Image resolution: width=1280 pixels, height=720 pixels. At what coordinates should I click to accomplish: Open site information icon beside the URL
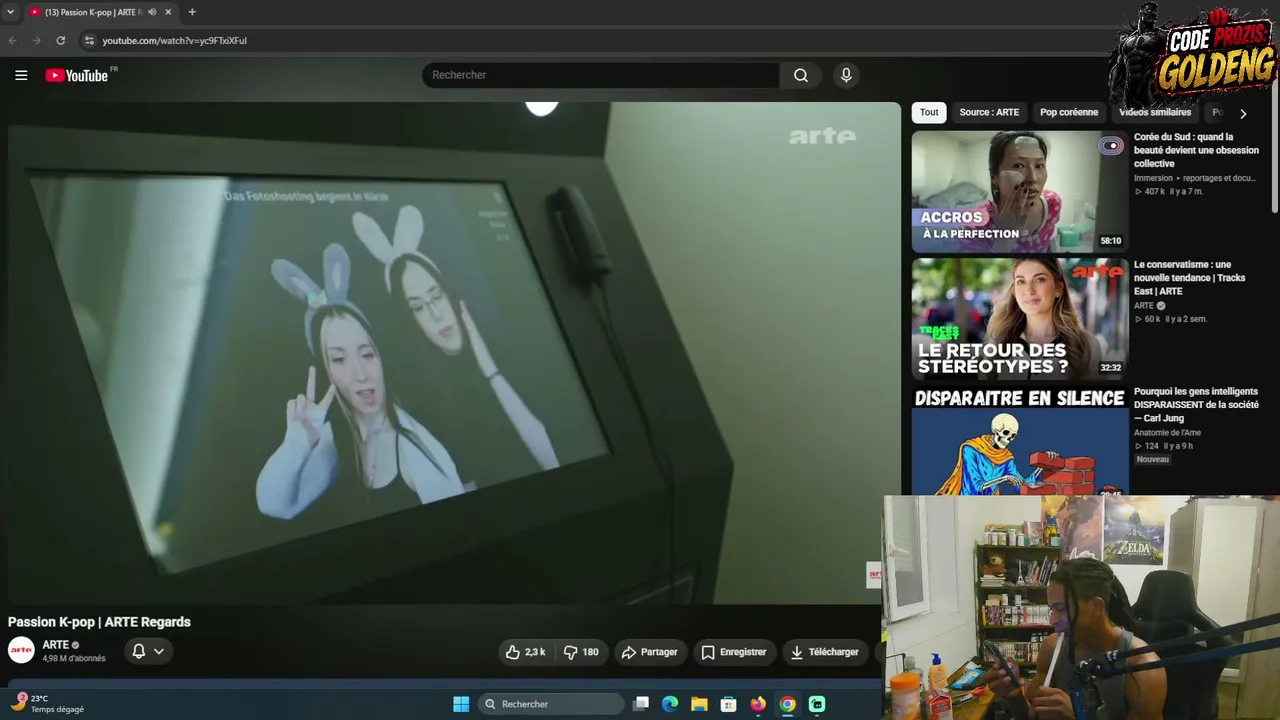tap(89, 41)
